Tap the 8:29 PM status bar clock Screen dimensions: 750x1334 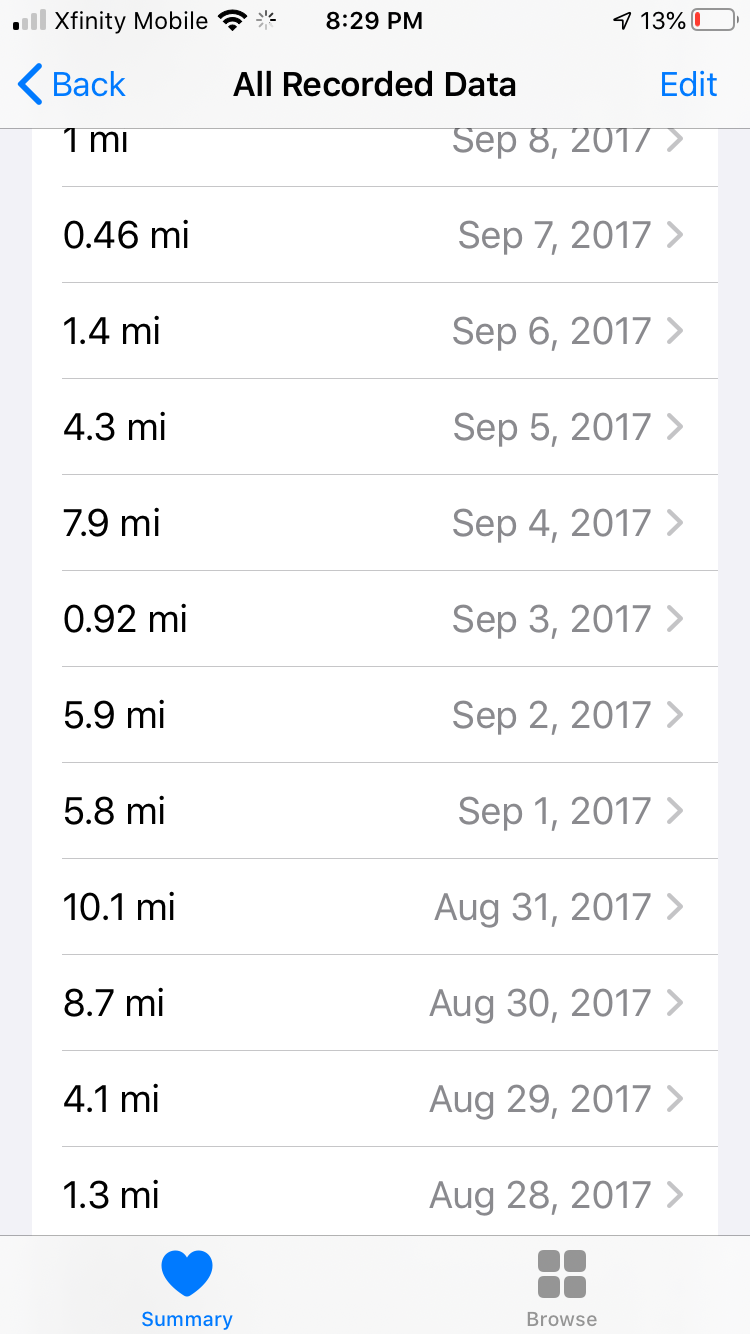374,20
